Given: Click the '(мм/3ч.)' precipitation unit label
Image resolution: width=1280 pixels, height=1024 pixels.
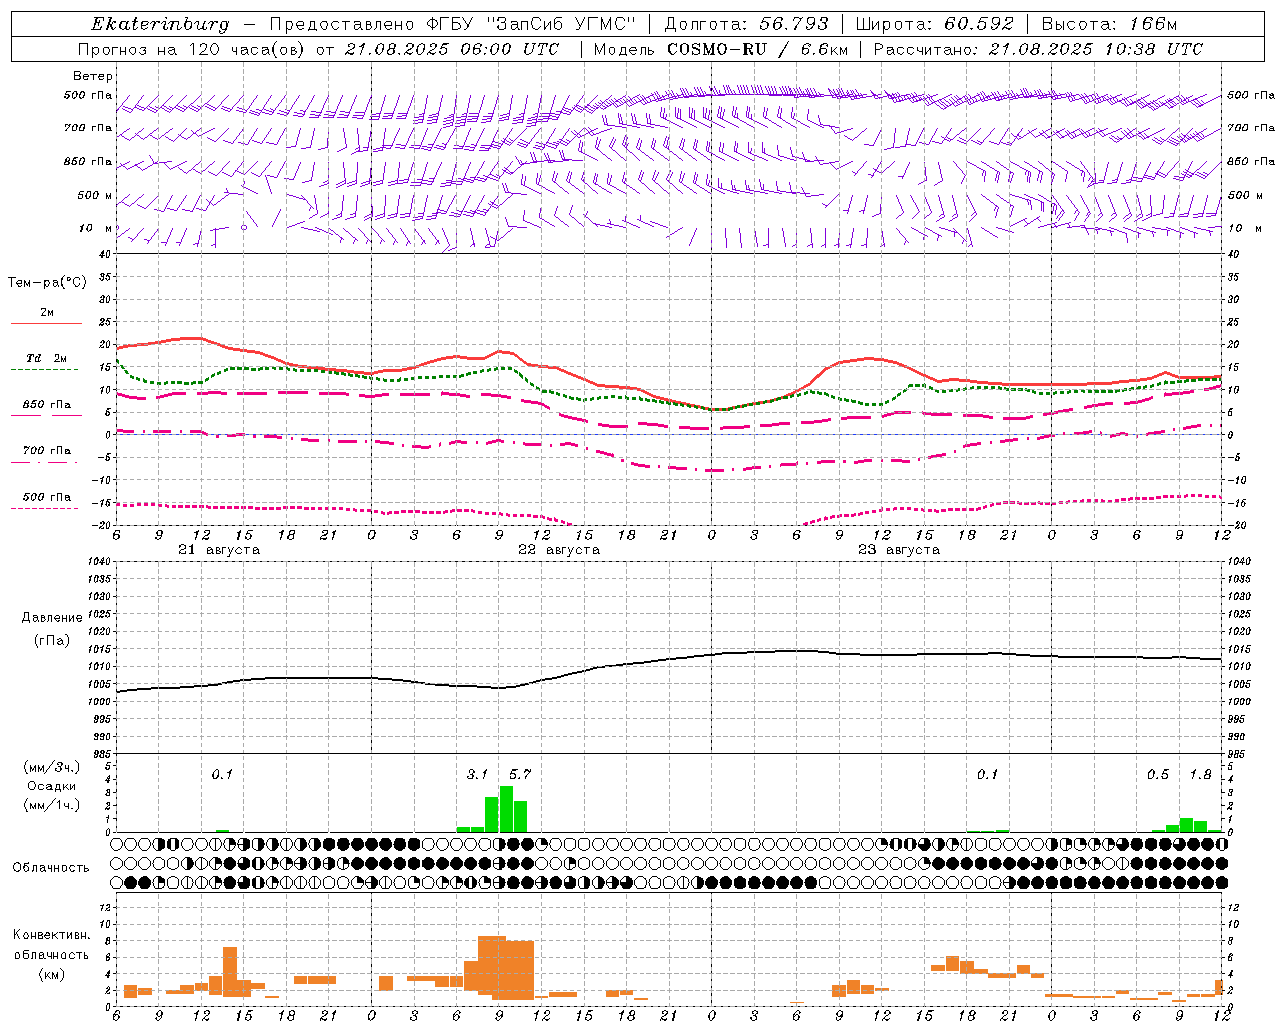Looking at the screenshot, I should (x=51, y=767).
